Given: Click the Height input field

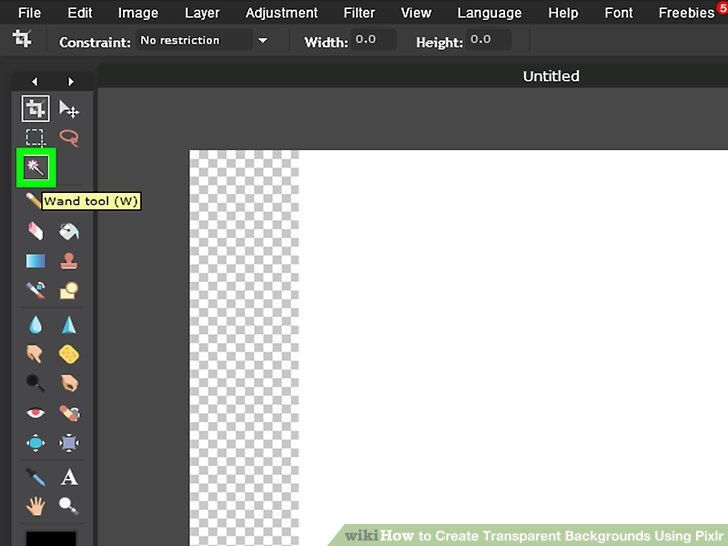Looking at the screenshot, I should click(x=488, y=40).
